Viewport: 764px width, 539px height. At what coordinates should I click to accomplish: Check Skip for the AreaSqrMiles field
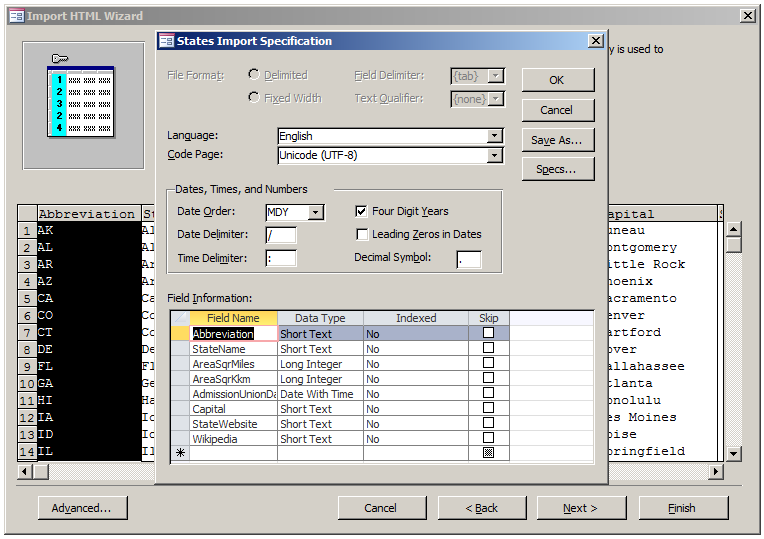488,363
